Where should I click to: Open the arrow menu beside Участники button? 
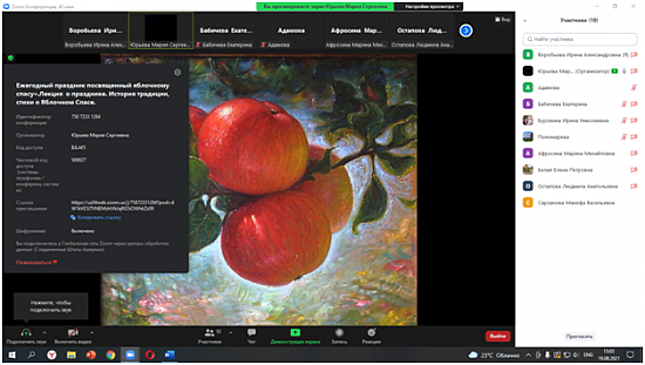tap(231, 332)
